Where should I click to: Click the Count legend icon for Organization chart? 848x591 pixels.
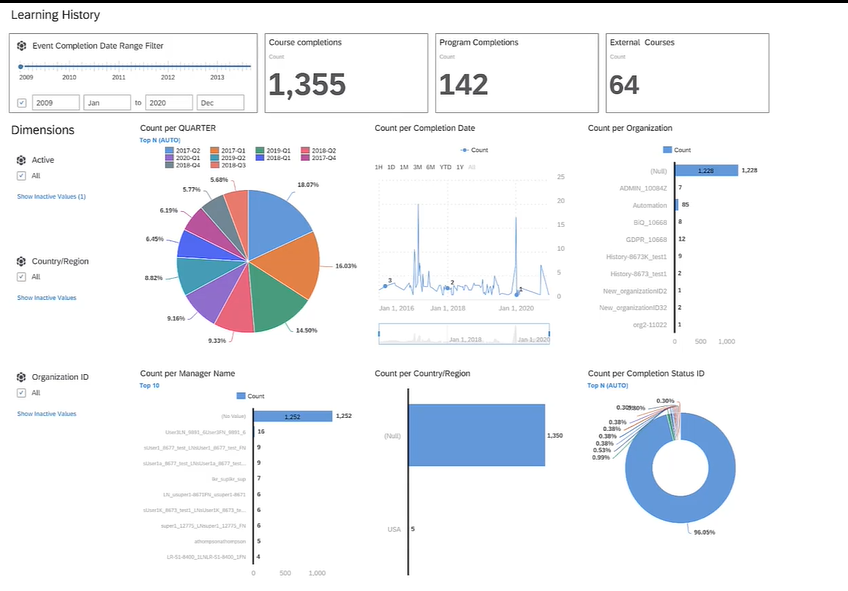pyautogui.click(x=668, y=150)
